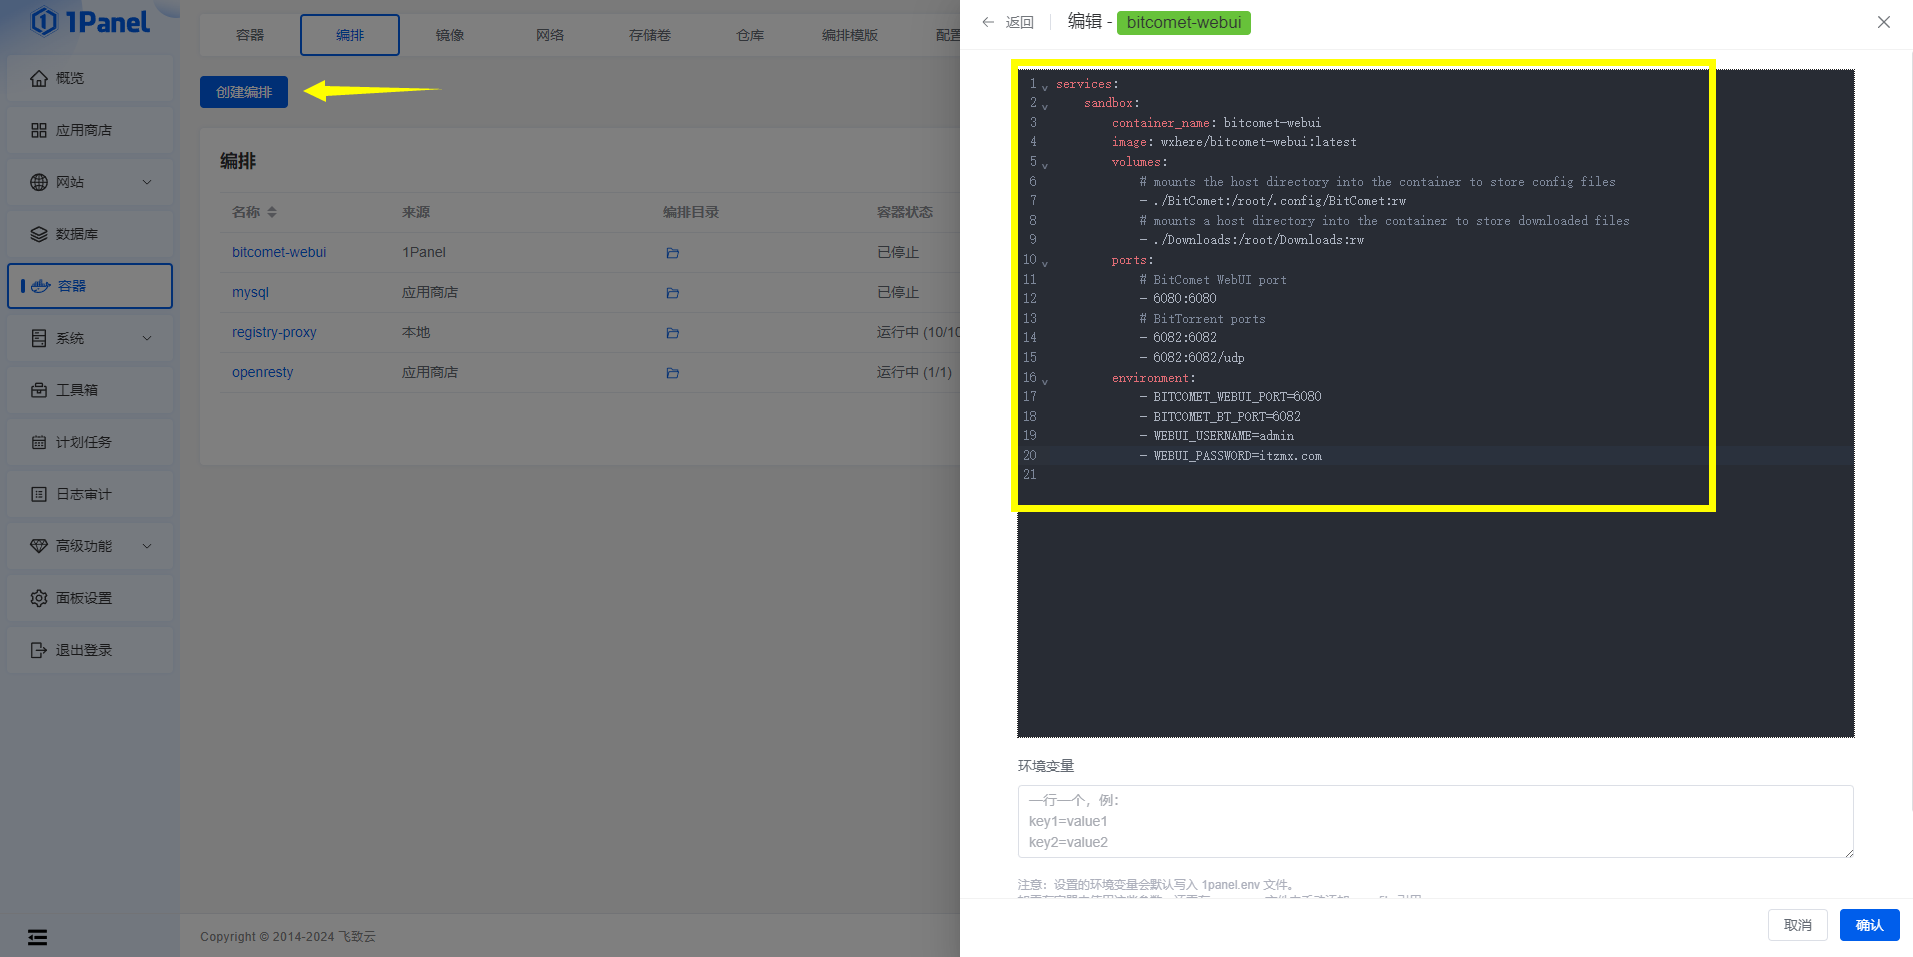Viewport: 1913px width, 957px height.
Task: Collapse the sidebar with the bottom menu icon
Action: 37,937
